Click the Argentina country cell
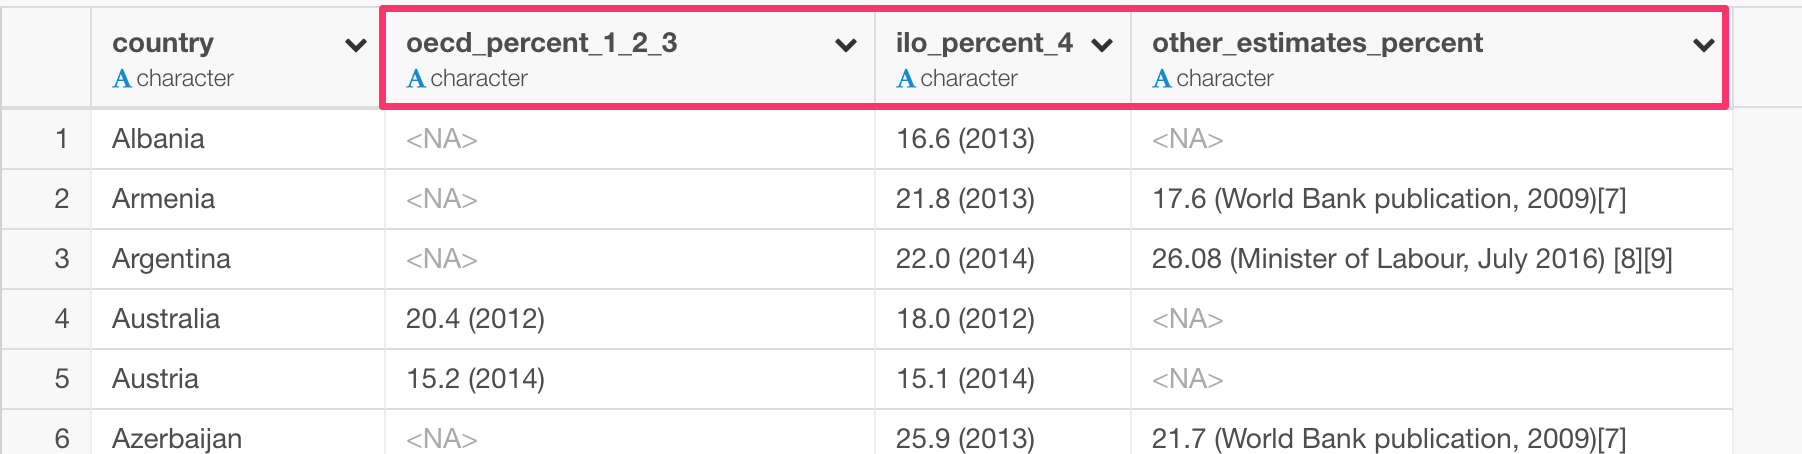The height and width of the screenshot is (454, 1802). tap(238, 259)
